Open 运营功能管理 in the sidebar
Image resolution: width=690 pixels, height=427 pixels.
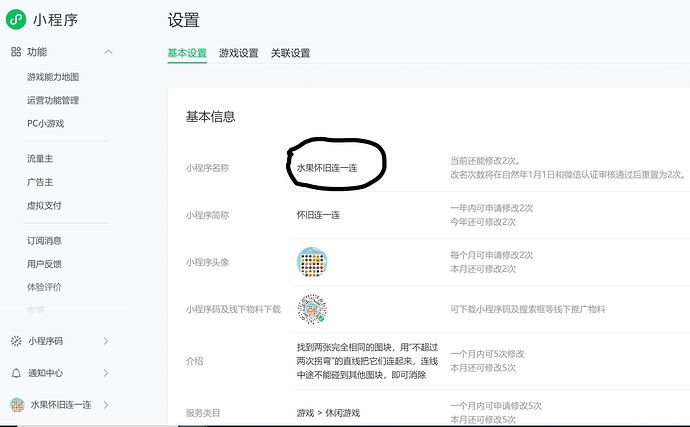53,100
